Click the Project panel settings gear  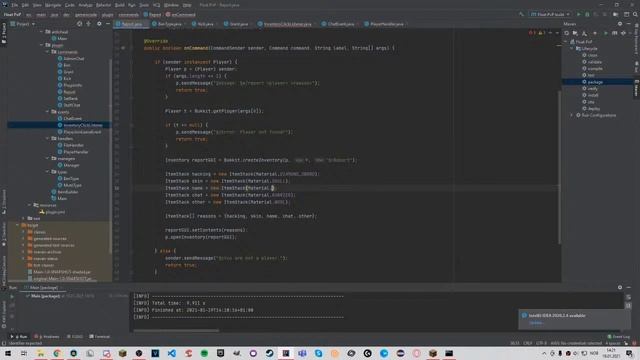coord(99,24)
